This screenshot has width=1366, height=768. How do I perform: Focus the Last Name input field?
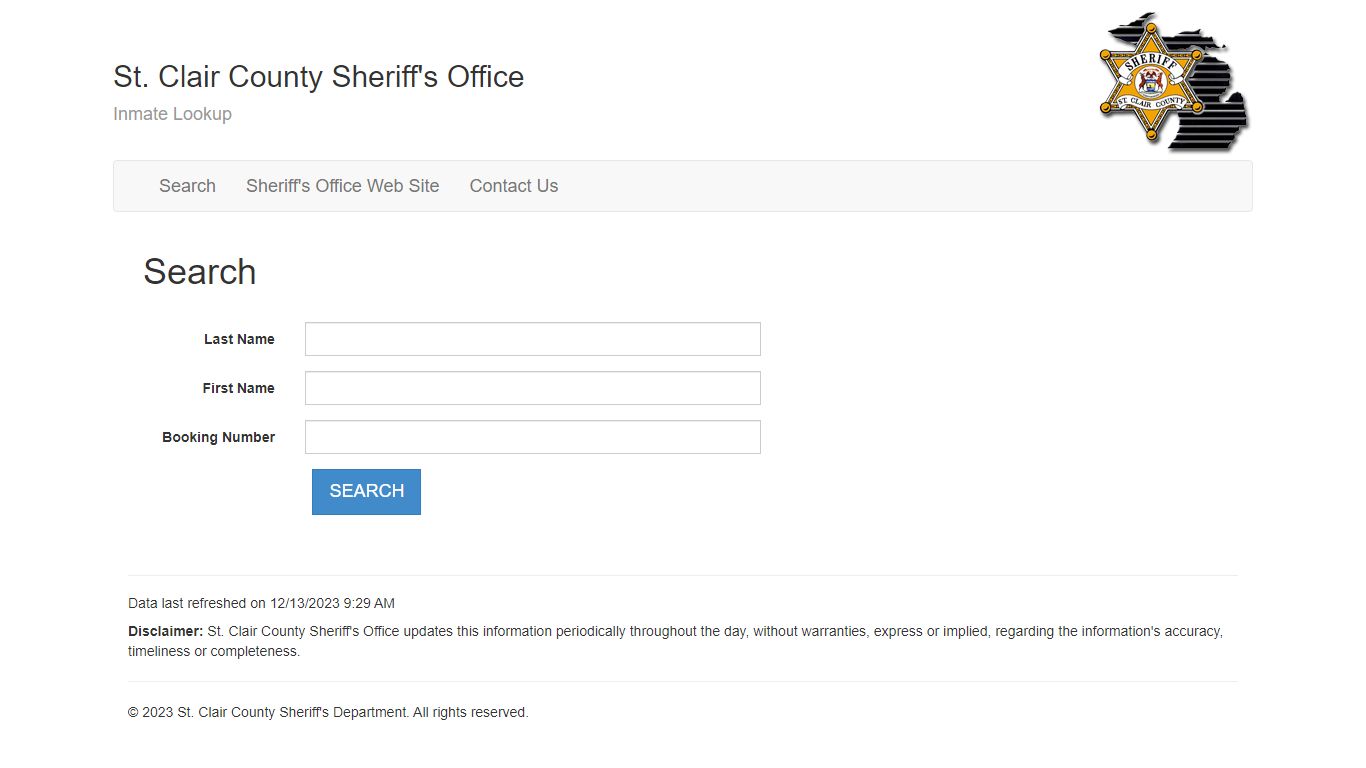coord(532,339)
